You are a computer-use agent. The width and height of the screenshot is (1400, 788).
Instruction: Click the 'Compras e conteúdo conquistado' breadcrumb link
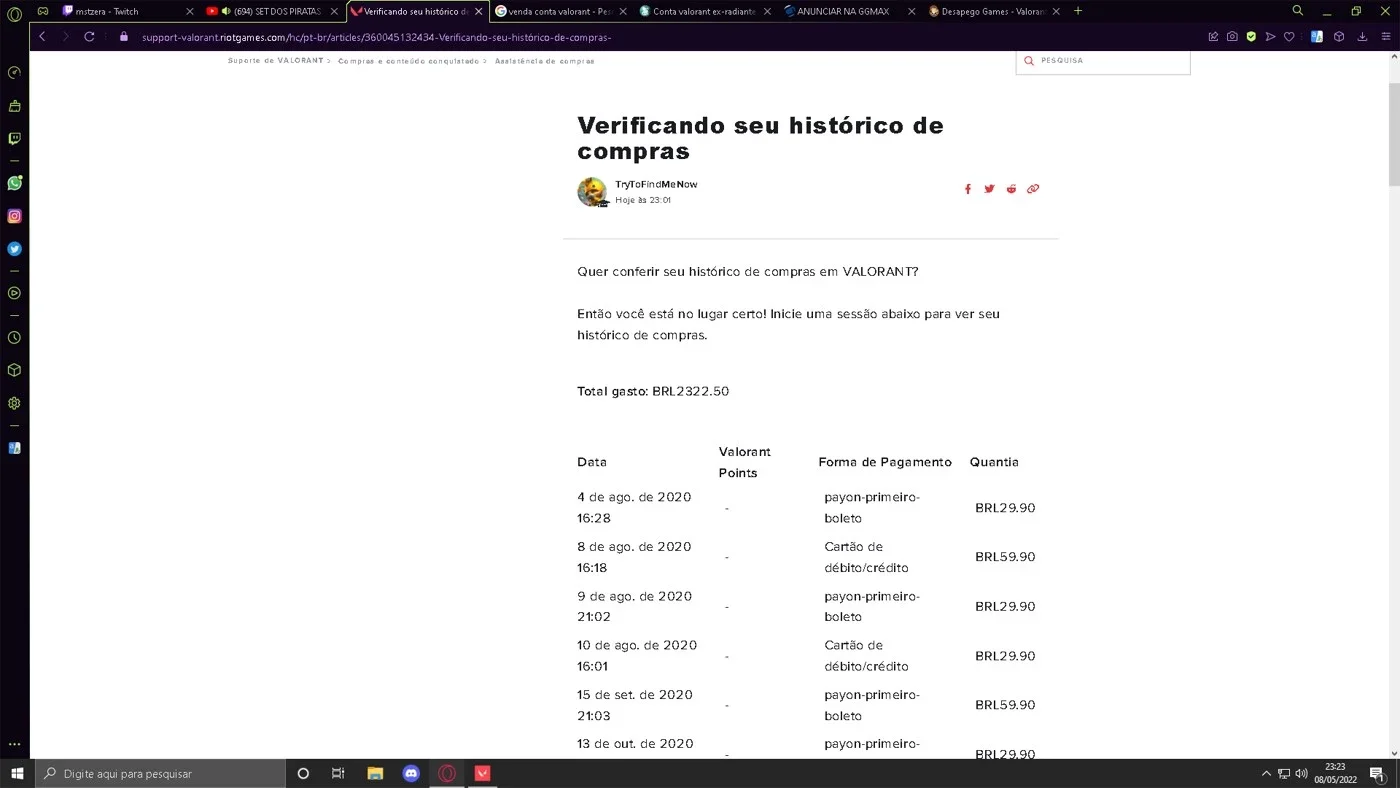coord(408,61)
